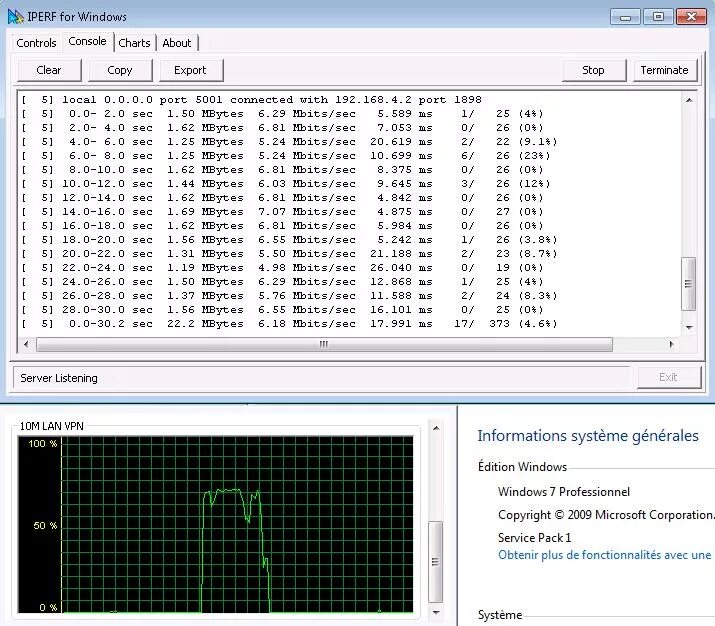Click the console scroll-up arrow
Image resolution: width=715 pixels, height=626 pixels.
tap(689, 100)
